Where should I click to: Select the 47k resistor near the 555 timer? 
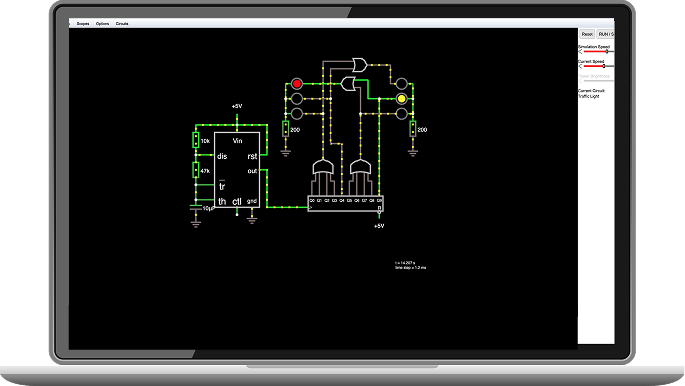pyautogui.click(x=196, y=170)
